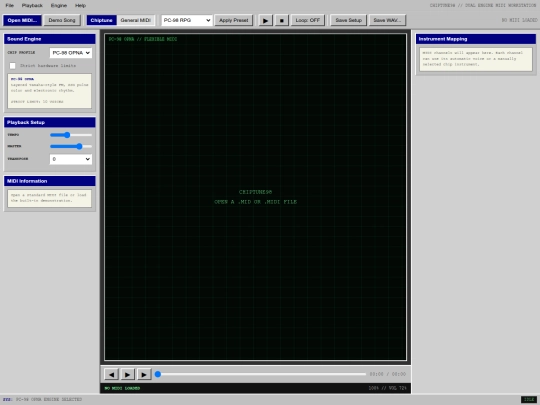Click the Save WAV... button

click(387, 20)
